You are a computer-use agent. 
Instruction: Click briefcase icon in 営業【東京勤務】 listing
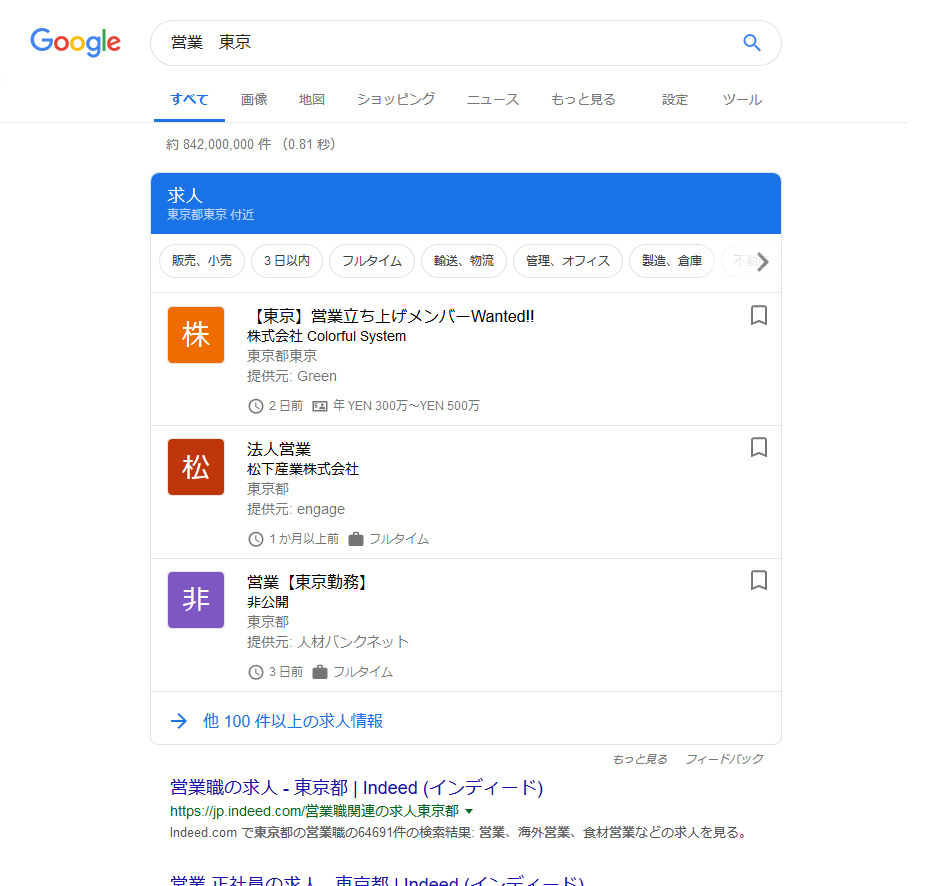(320, 673)
